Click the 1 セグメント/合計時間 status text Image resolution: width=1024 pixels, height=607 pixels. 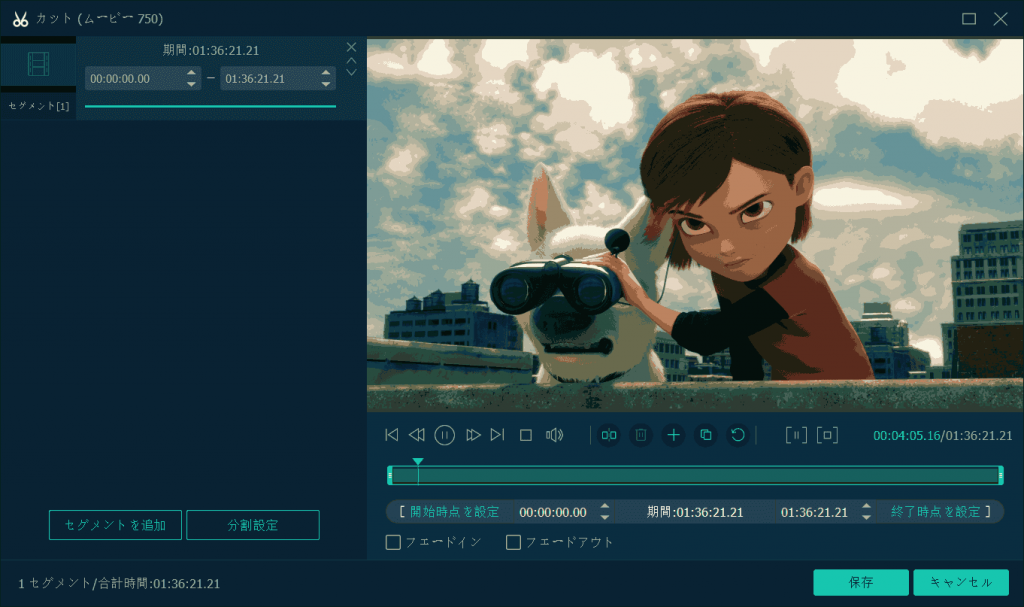pyautogui.click(x=119, y=583)
